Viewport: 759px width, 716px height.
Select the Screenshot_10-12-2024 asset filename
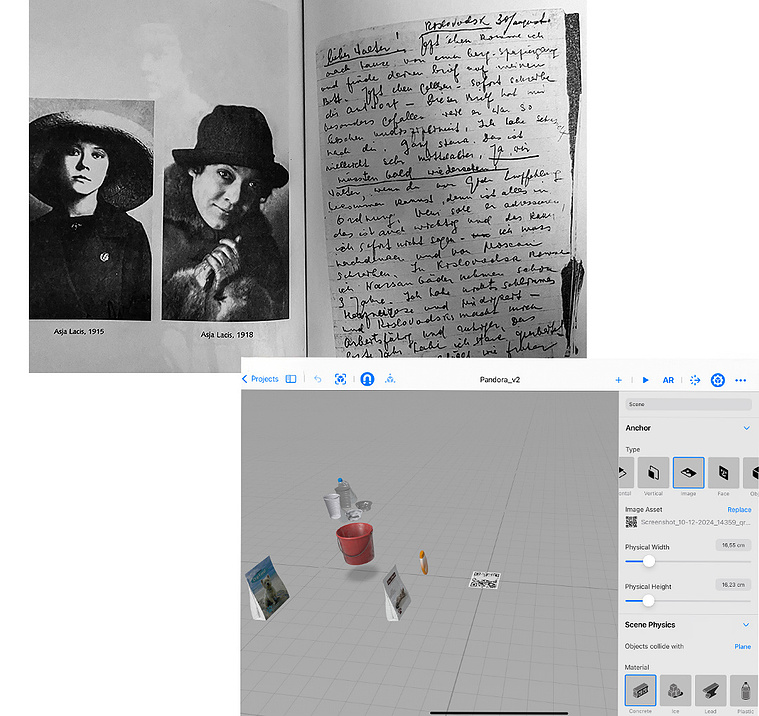coord(695,522)
